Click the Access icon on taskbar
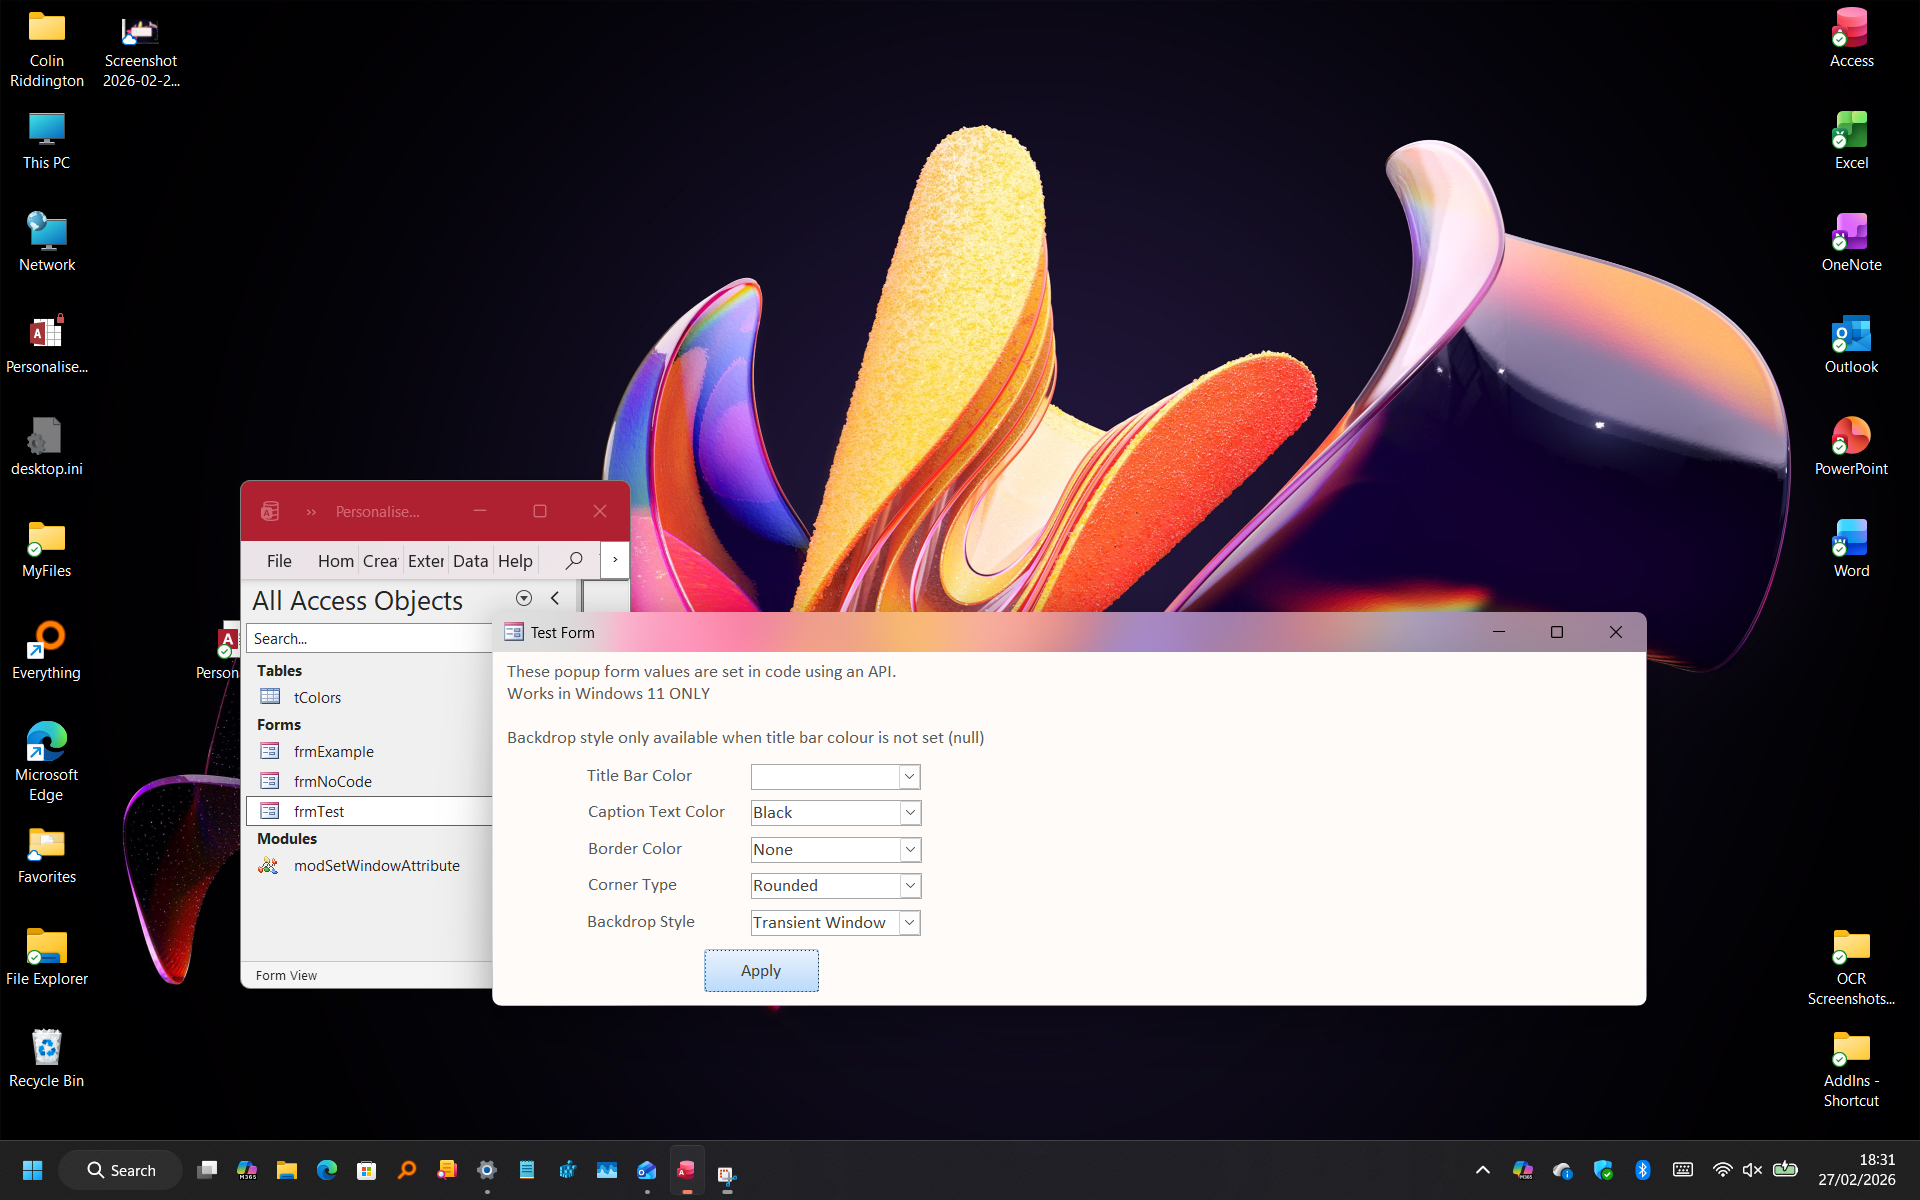 click(x=687, y=1170)
